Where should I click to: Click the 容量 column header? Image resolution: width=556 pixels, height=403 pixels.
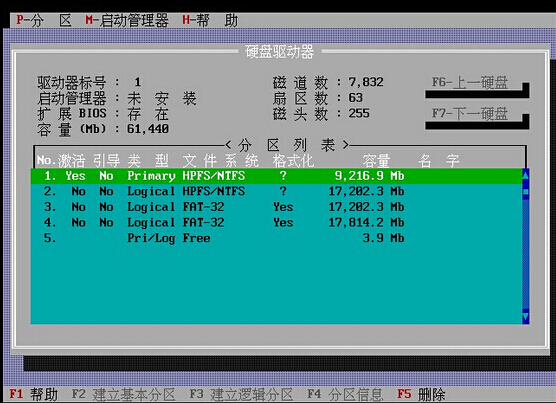point(376,161)
